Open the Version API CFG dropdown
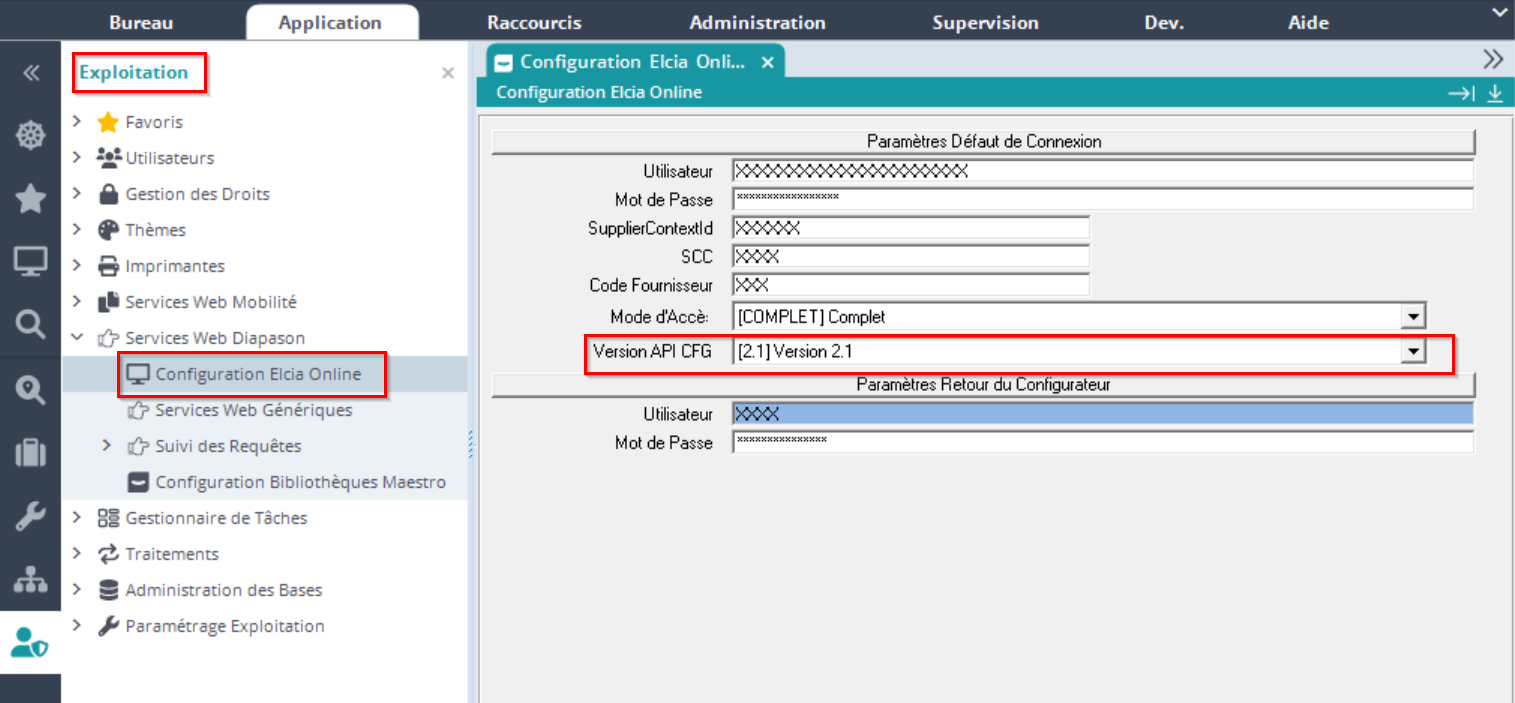Screen dimensions: 1515x703 (1412, 351)
